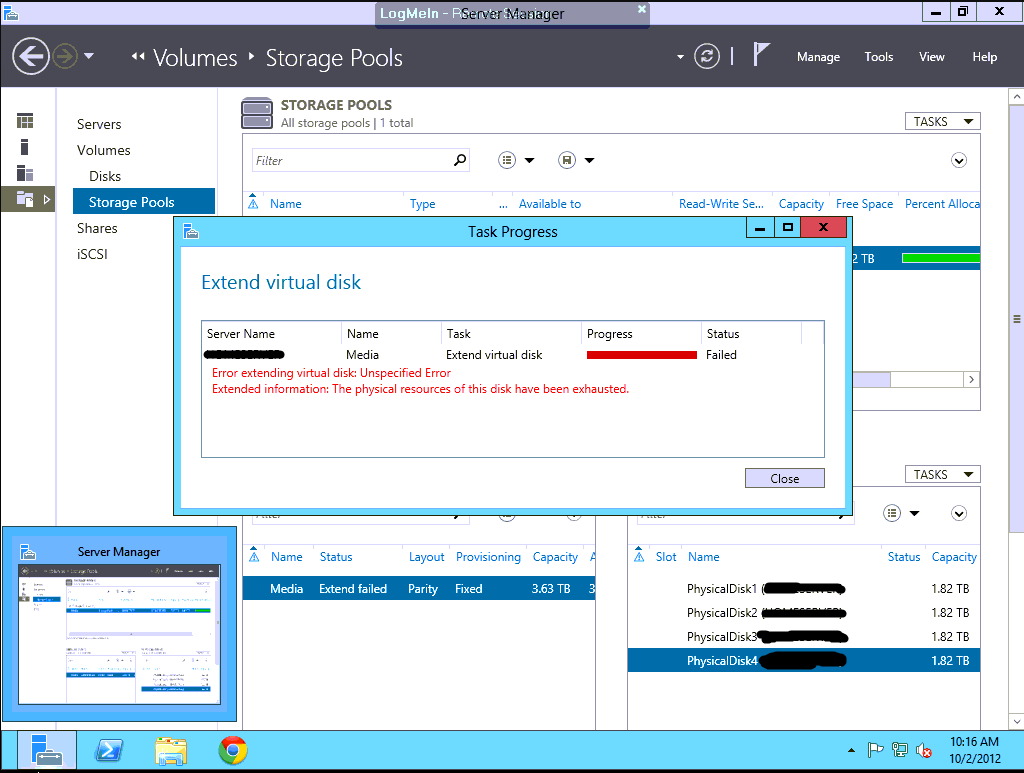Screen dimensions: 1024x773
Task: Open the TASKS menu for storage pools
Action: click(x=941, y=120)
